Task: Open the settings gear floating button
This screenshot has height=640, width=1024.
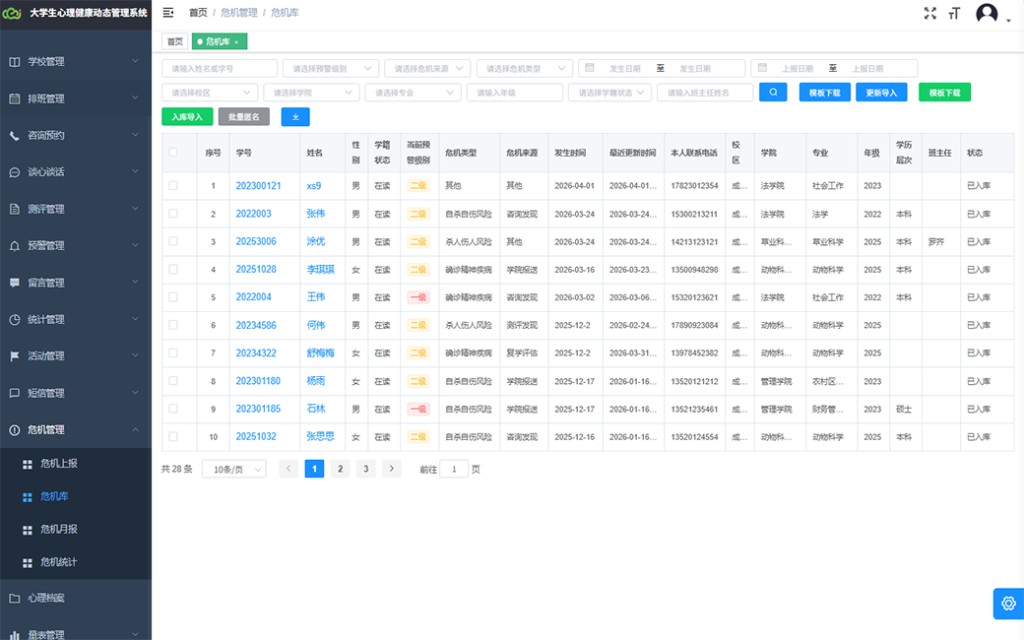Action: pyautogui.click(x=1008, y=603)
